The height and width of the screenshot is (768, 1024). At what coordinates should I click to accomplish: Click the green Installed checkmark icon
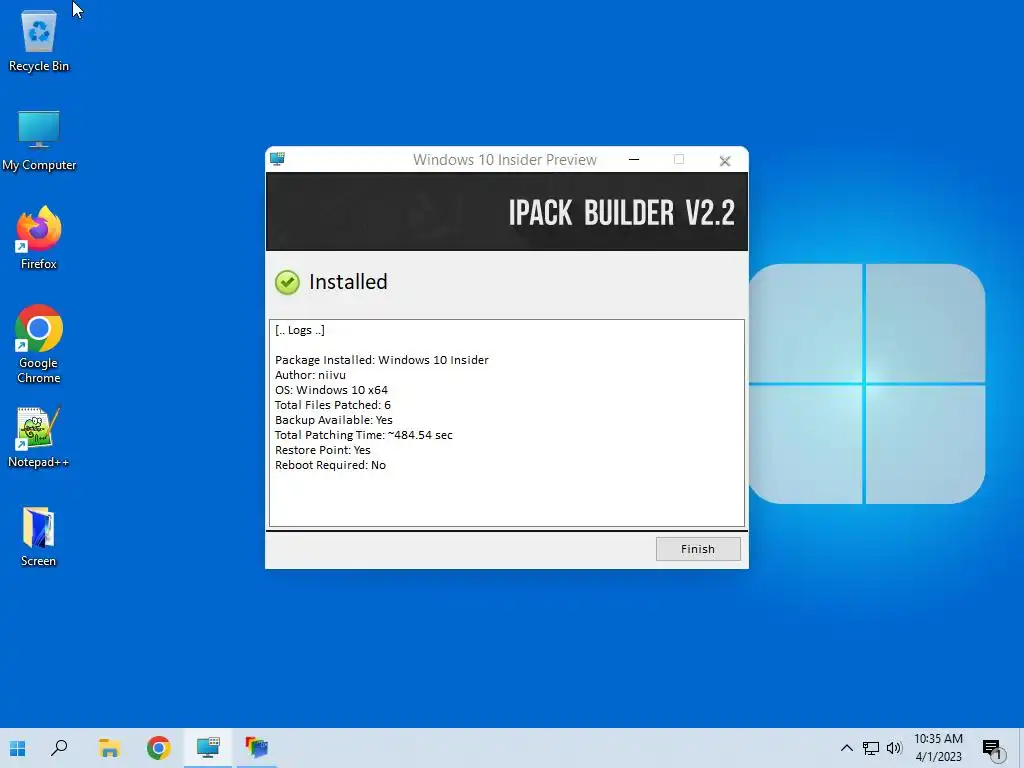287,282
